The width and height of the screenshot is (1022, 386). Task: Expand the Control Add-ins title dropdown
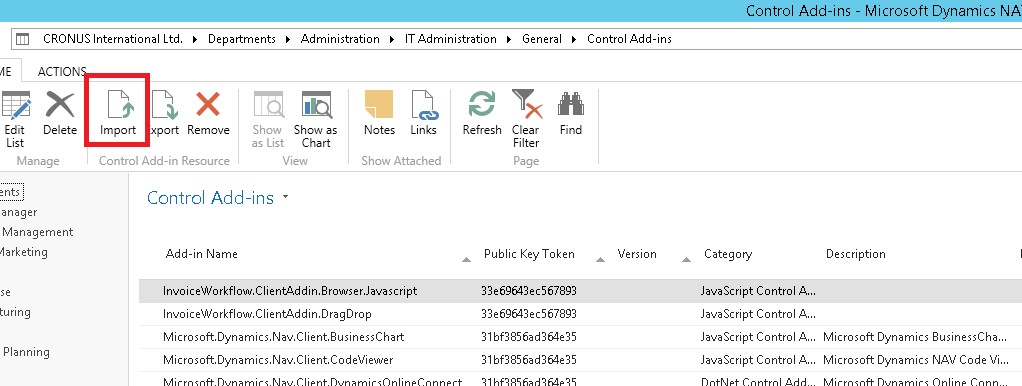285,198
